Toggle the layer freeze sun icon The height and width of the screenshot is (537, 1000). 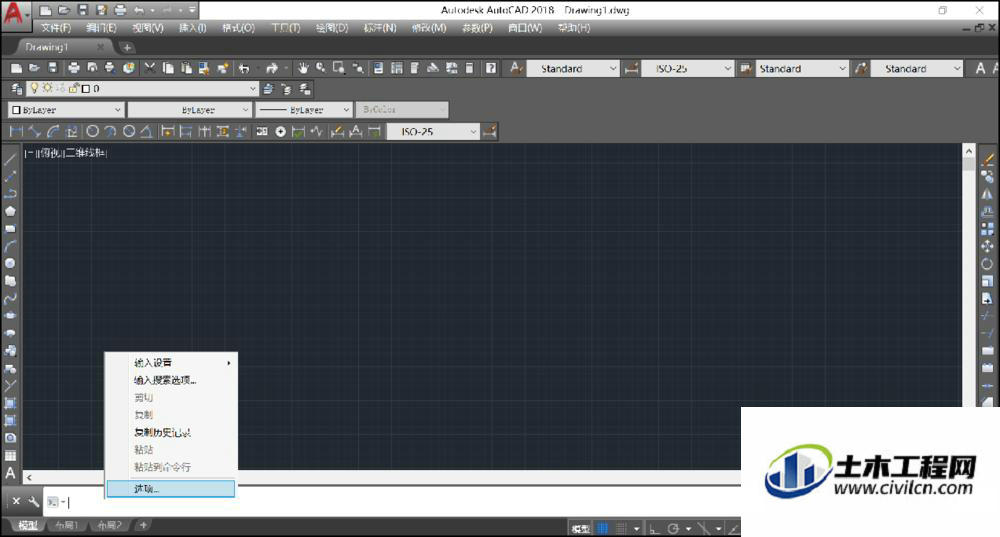pos(47,89)
